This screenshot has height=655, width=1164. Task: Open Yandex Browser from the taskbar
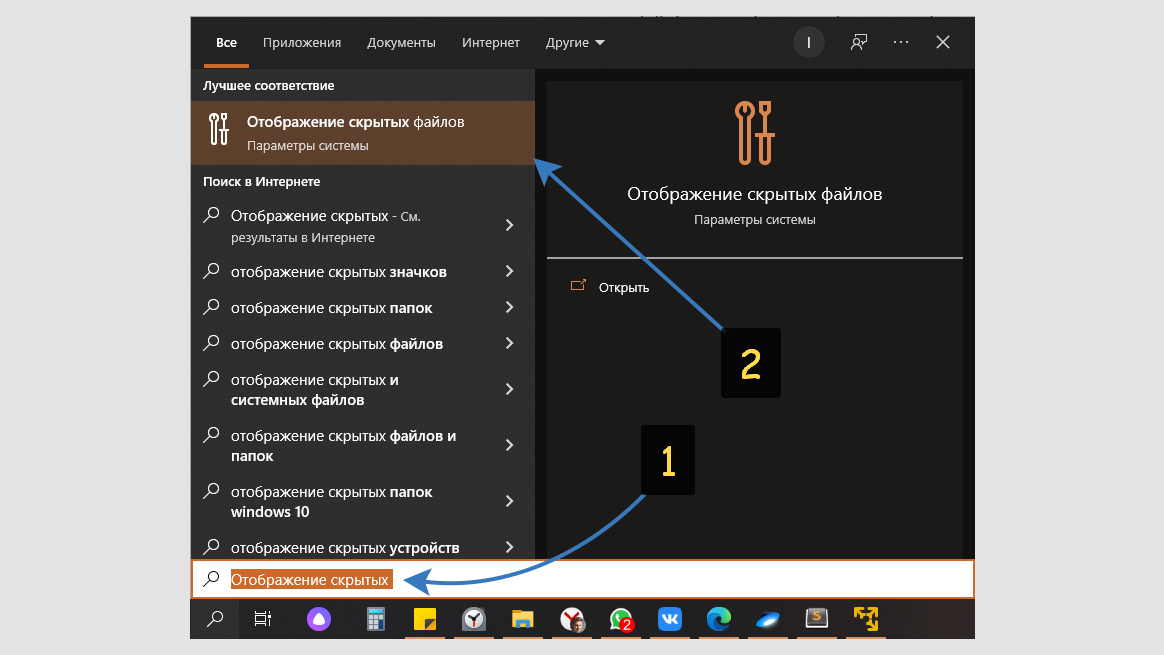[572, 619]
